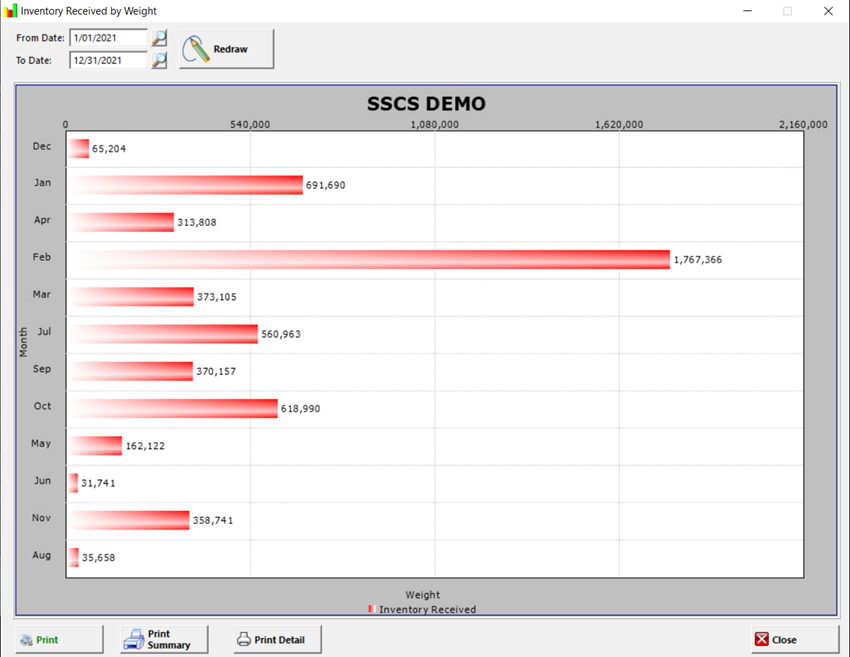Click the value label 691,690
The width and height of the screenshot is (850, 657).
tap(325, 185)
